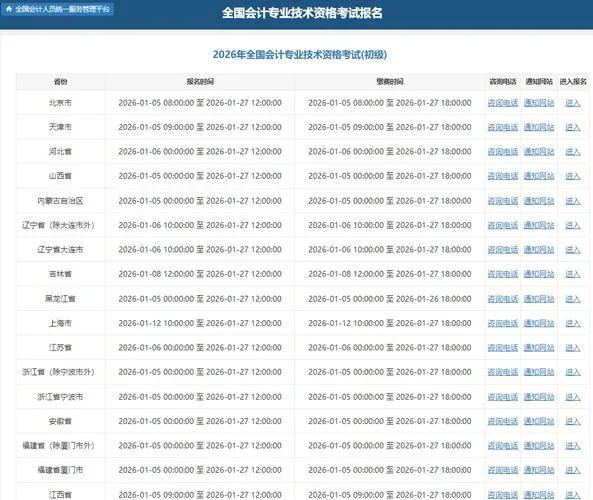Open 通知网站 for 浙江省（除宁波市外）
593x500 pixels.
(x=539, y=372)
